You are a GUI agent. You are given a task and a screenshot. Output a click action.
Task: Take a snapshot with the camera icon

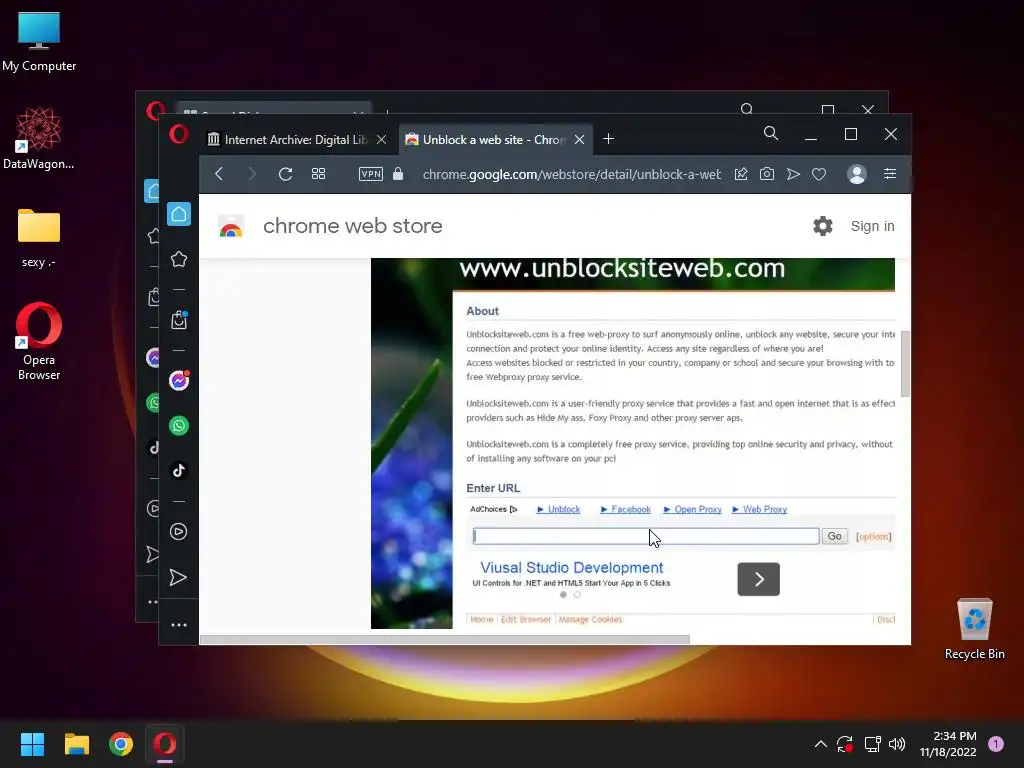[x=767, y=174]
